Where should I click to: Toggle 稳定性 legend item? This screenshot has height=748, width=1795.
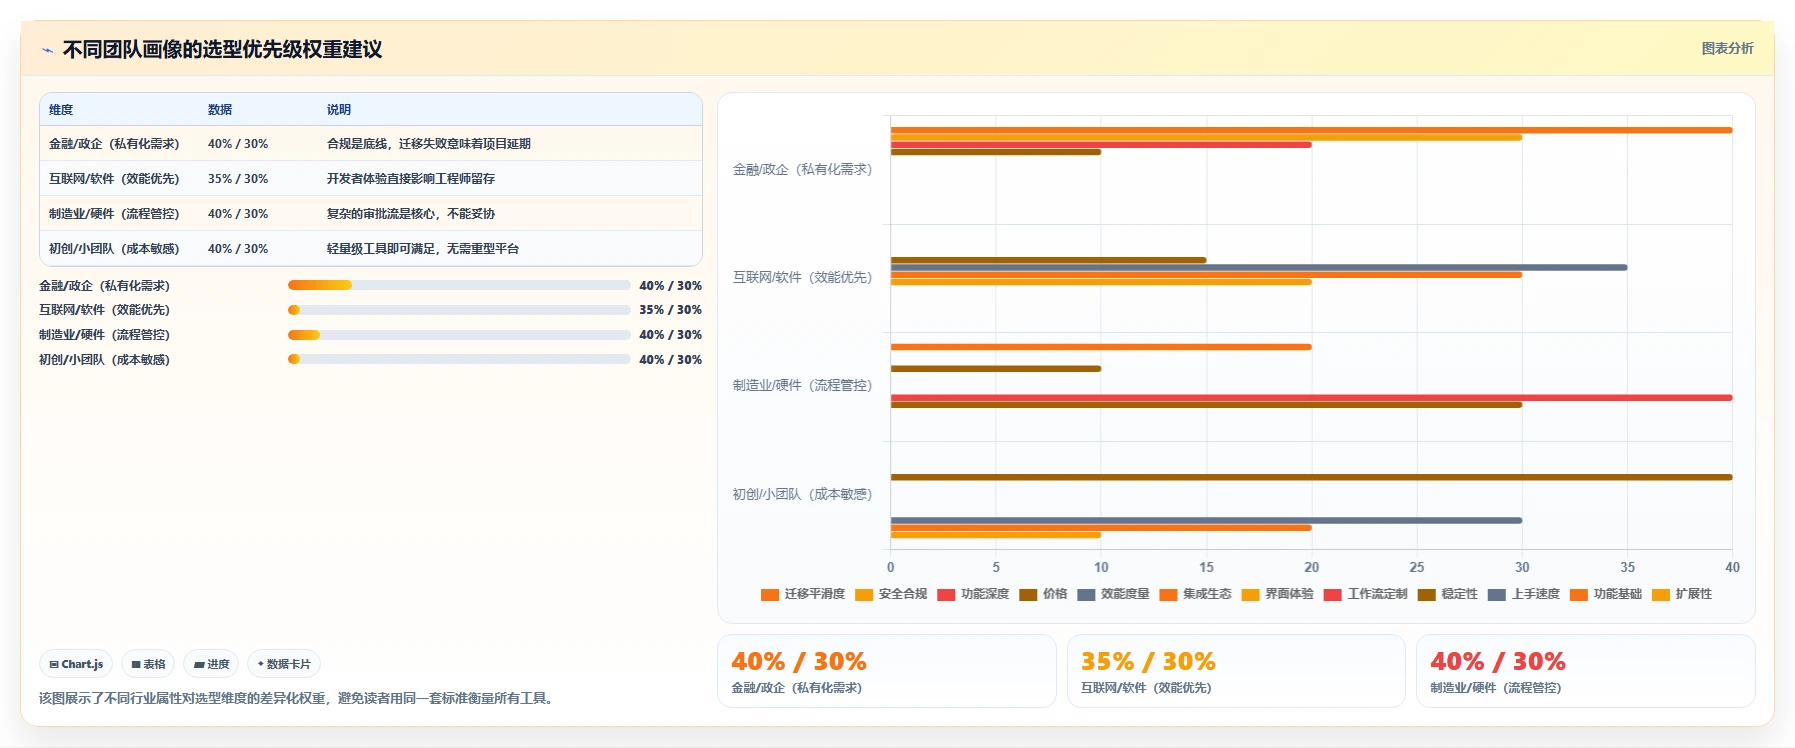[x=1447, y=594]
